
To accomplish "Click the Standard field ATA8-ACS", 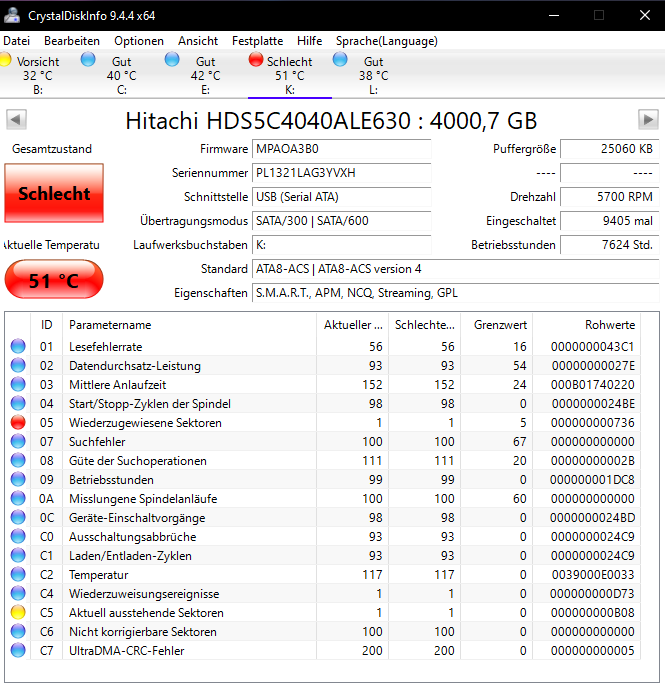I will [455, 269].
